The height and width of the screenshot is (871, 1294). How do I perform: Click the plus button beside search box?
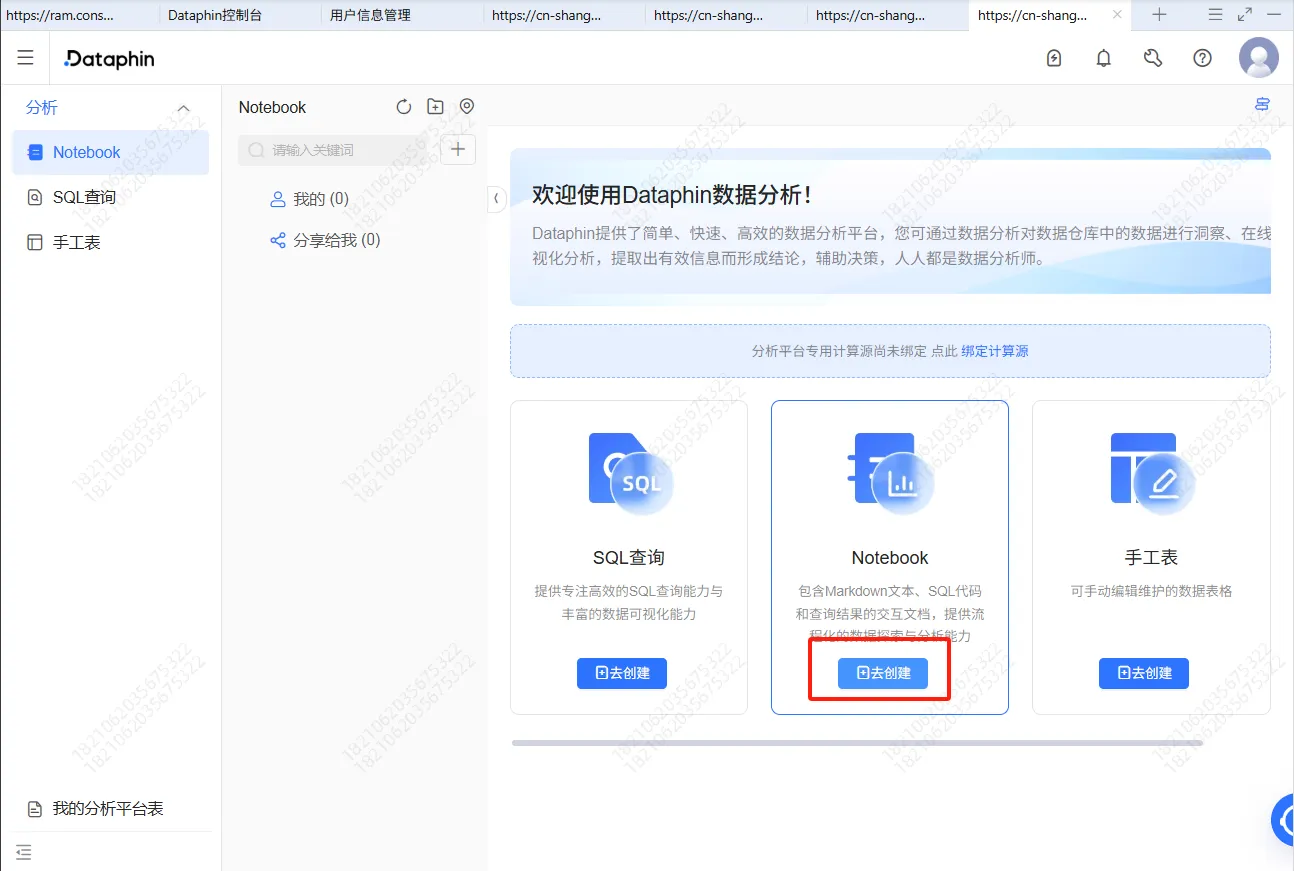point(458,150)
